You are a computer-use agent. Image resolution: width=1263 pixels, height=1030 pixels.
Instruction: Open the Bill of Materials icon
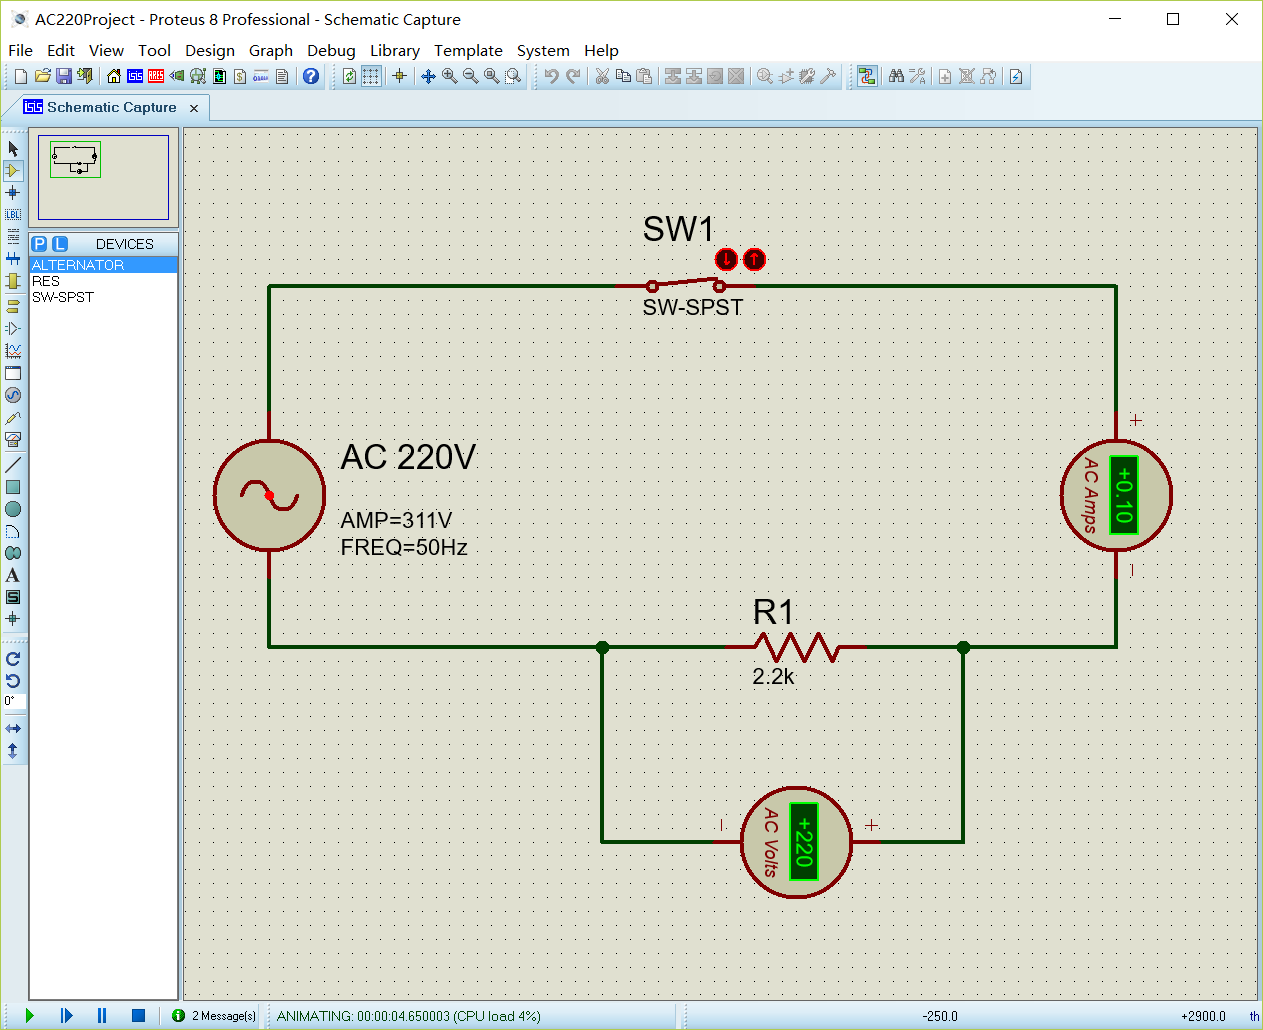[x=240, y=77]
